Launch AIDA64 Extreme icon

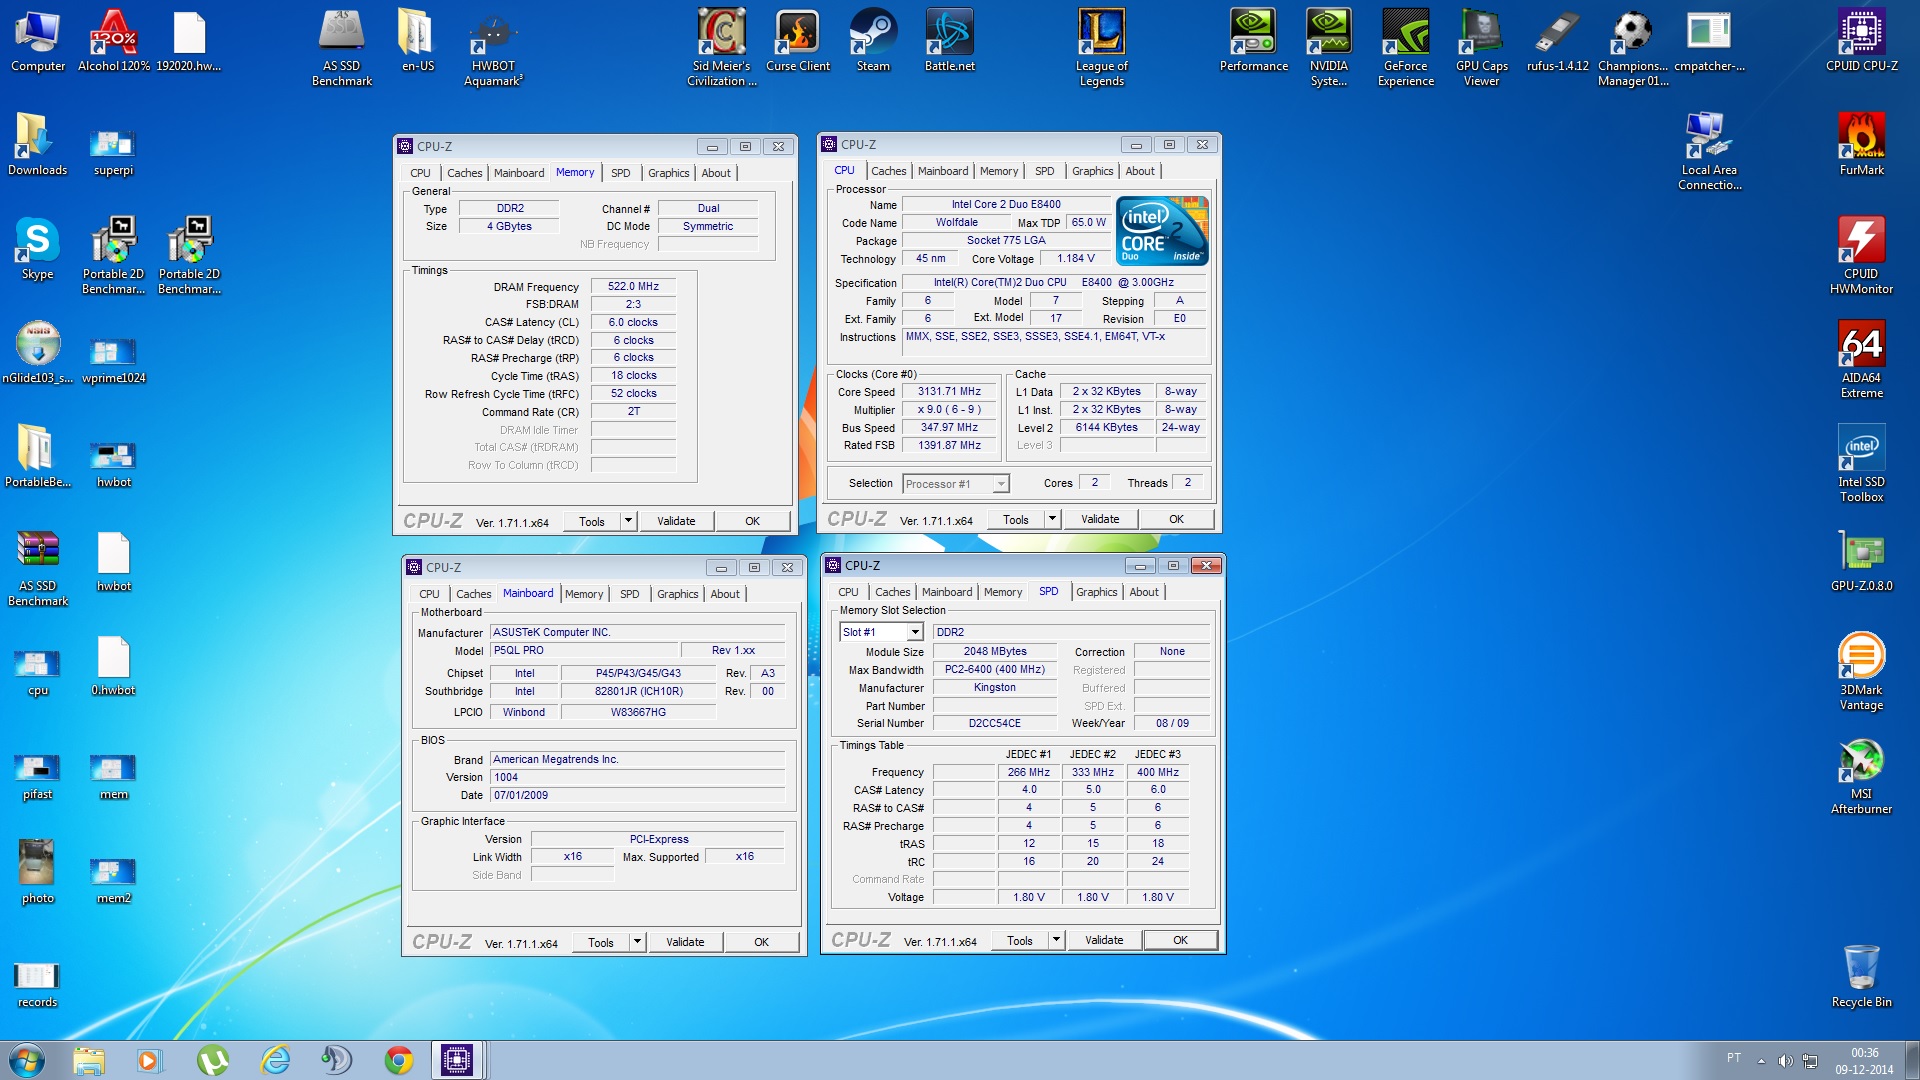(x=1861, y=360)
